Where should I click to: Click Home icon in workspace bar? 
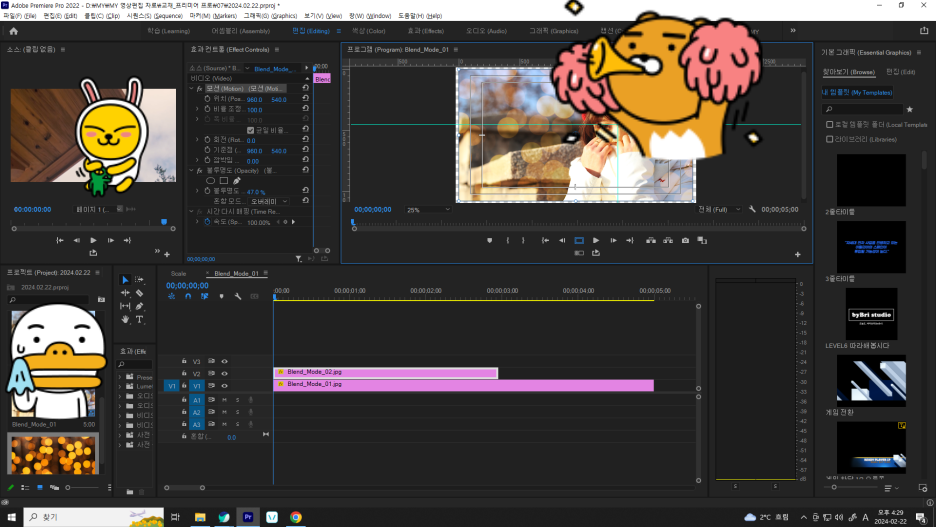click(14, 31)
